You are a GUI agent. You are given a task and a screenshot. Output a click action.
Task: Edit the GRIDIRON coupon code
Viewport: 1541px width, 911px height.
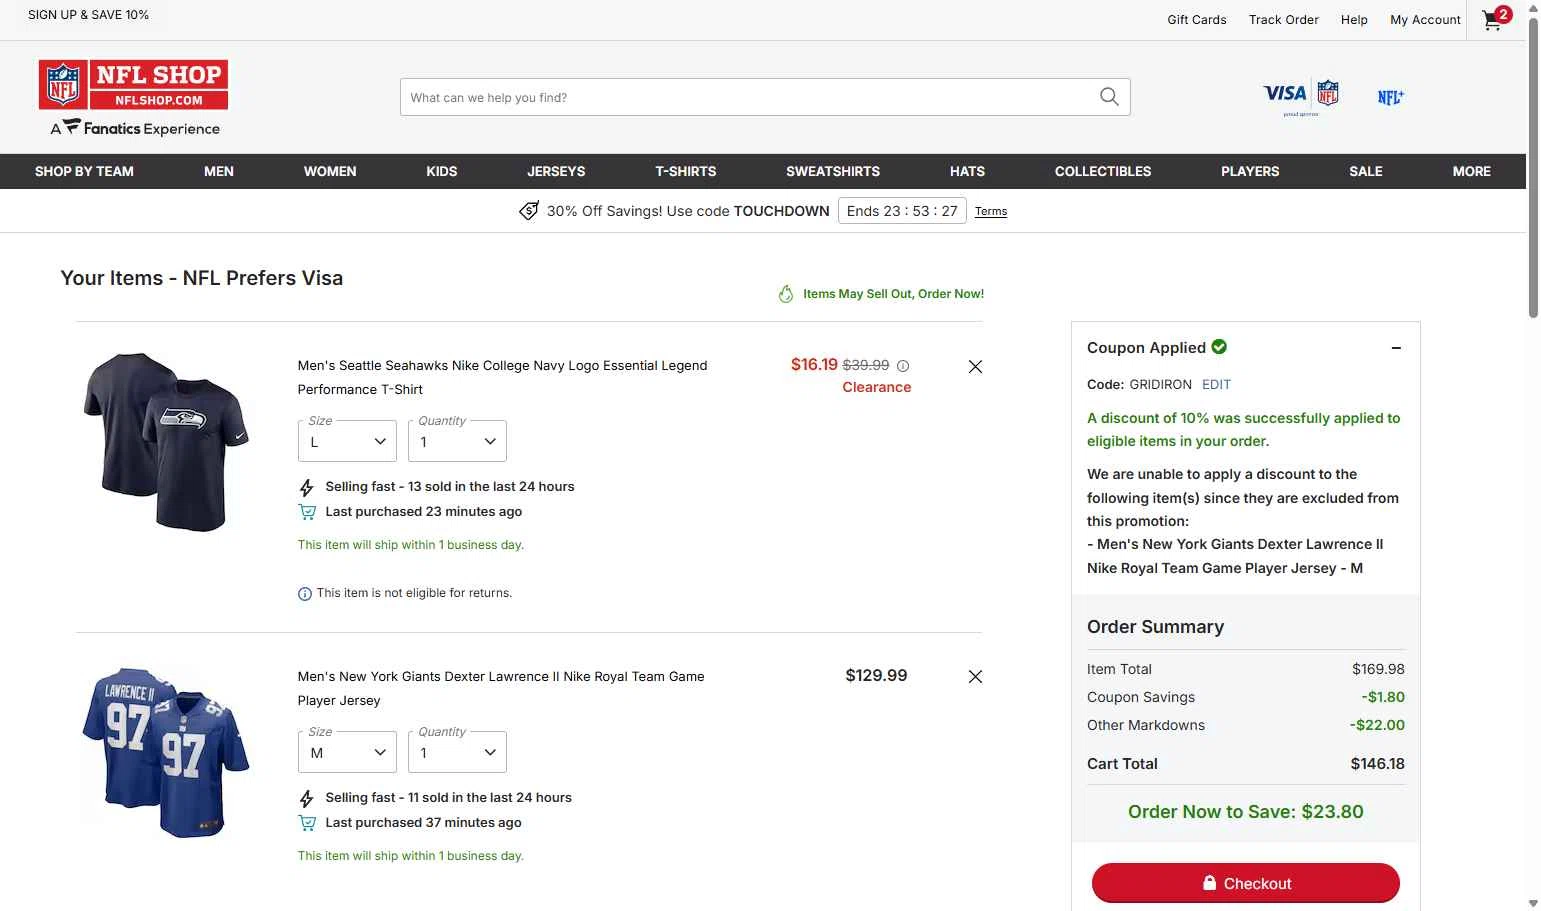[x=1216, y=385]
